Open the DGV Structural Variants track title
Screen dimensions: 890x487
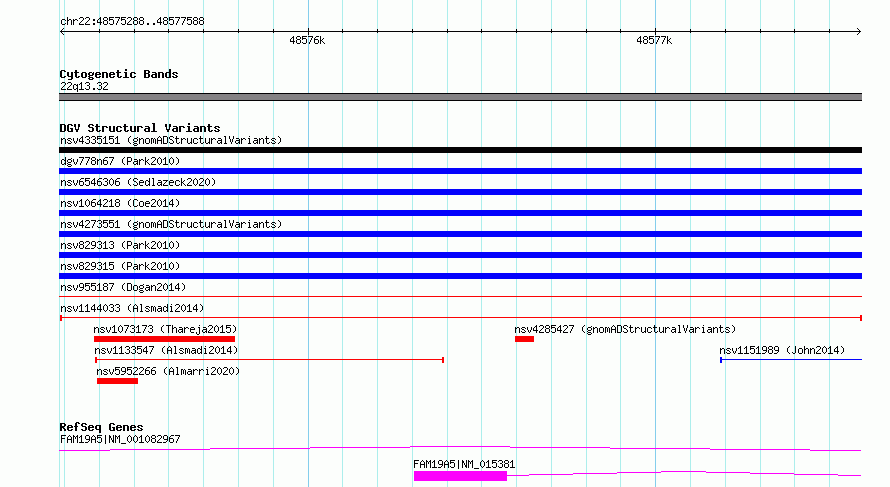click(x=140, y=128)
